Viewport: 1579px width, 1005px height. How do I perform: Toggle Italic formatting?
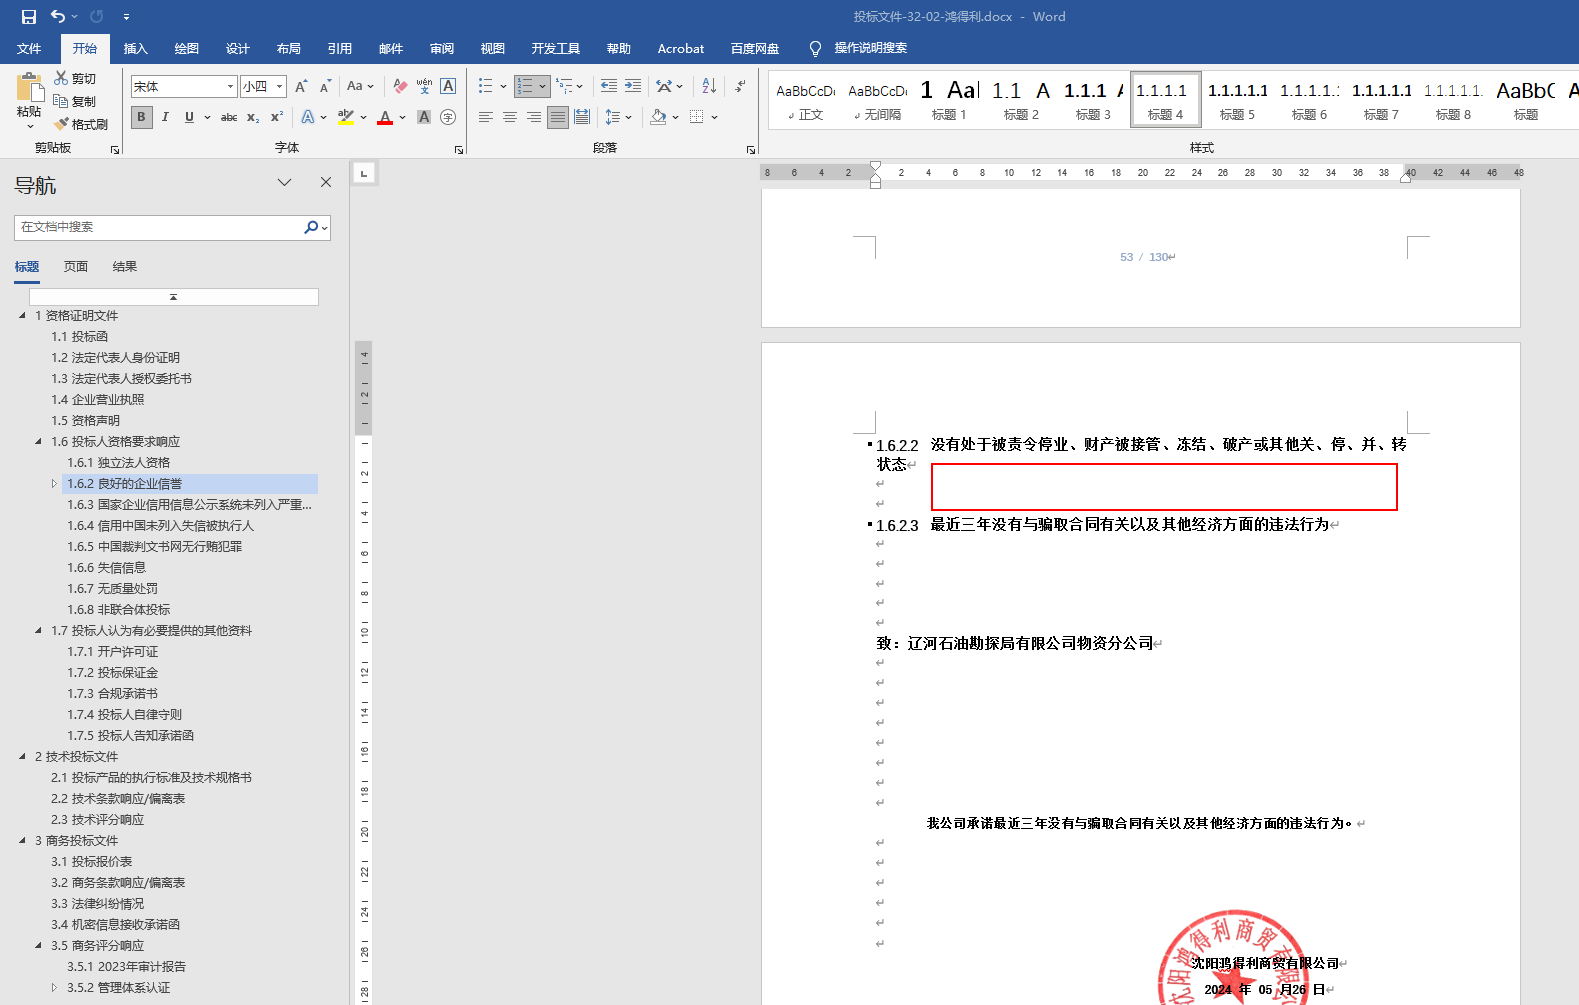(165, 117)
